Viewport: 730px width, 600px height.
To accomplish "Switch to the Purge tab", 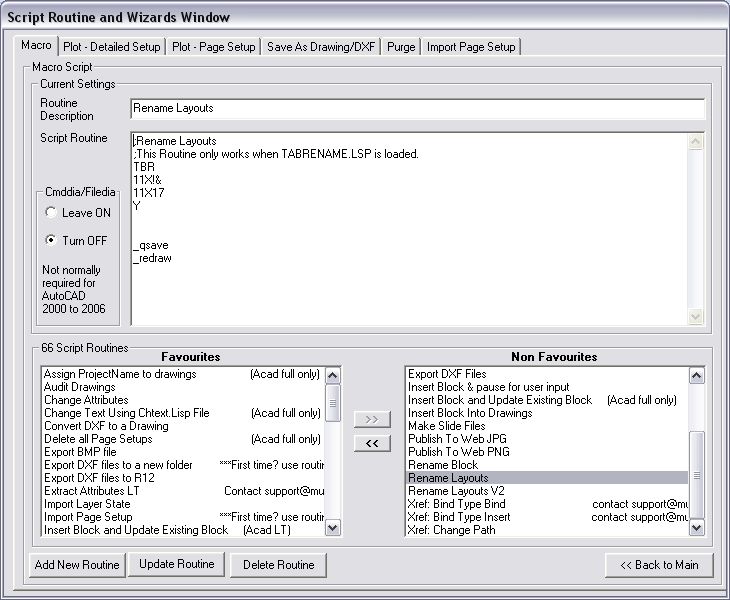I will tap(401, 47).
